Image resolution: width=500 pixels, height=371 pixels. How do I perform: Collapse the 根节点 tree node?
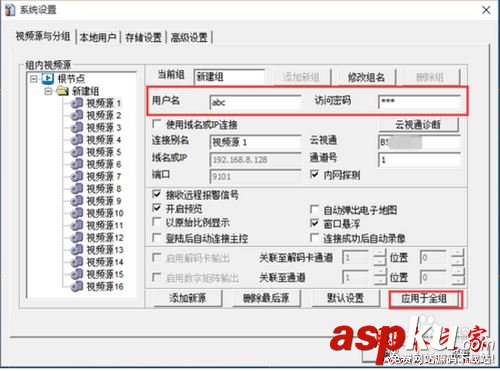[33, 79]
